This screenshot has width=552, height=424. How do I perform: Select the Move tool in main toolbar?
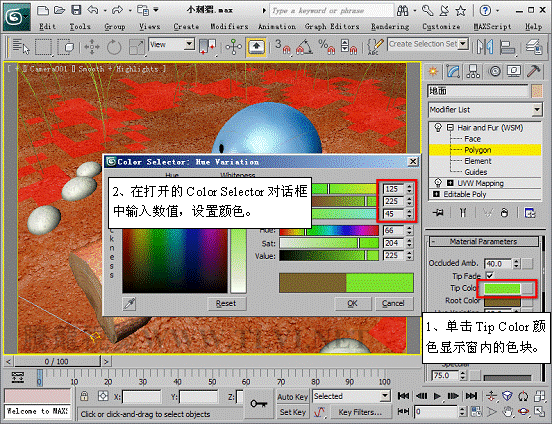(92, 47)
